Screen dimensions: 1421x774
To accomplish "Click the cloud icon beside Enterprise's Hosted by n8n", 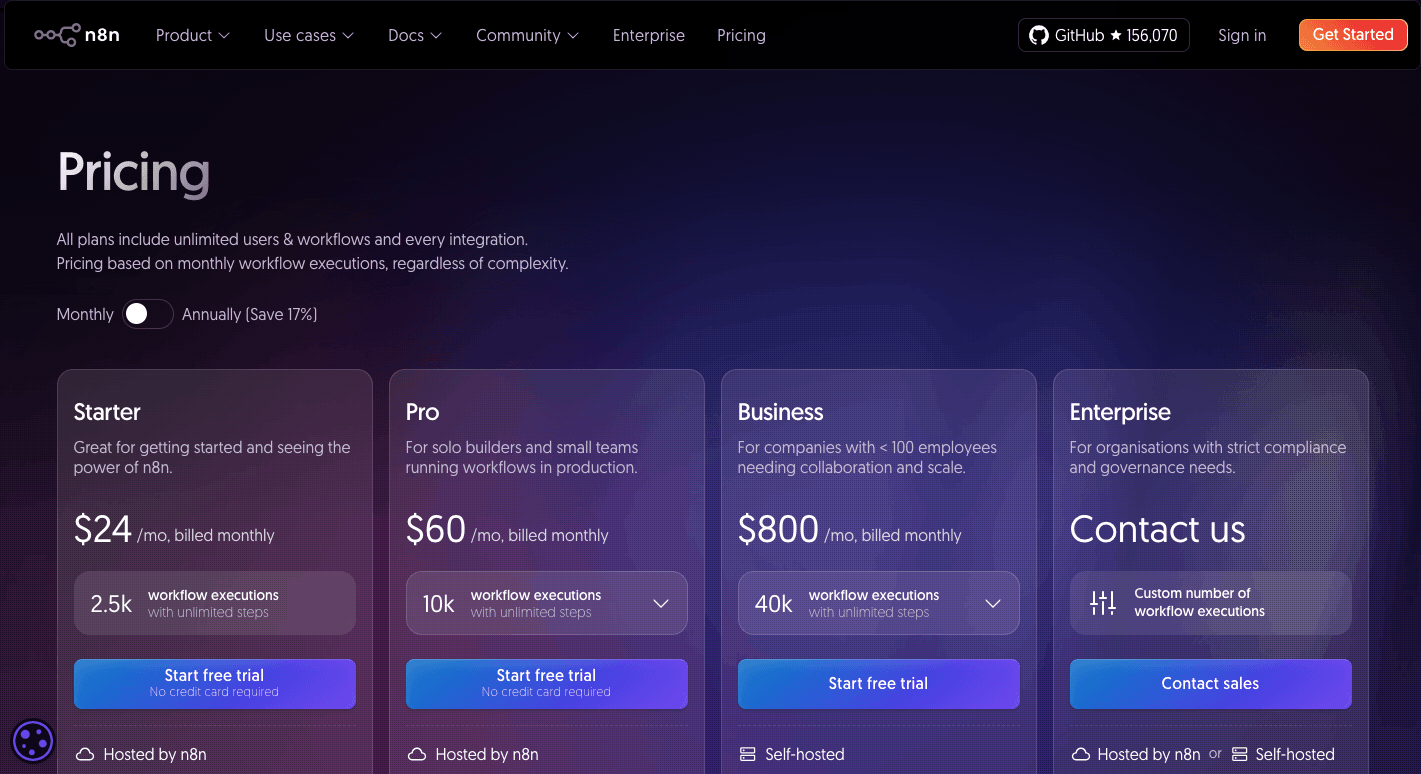I will coord(1079,754).
